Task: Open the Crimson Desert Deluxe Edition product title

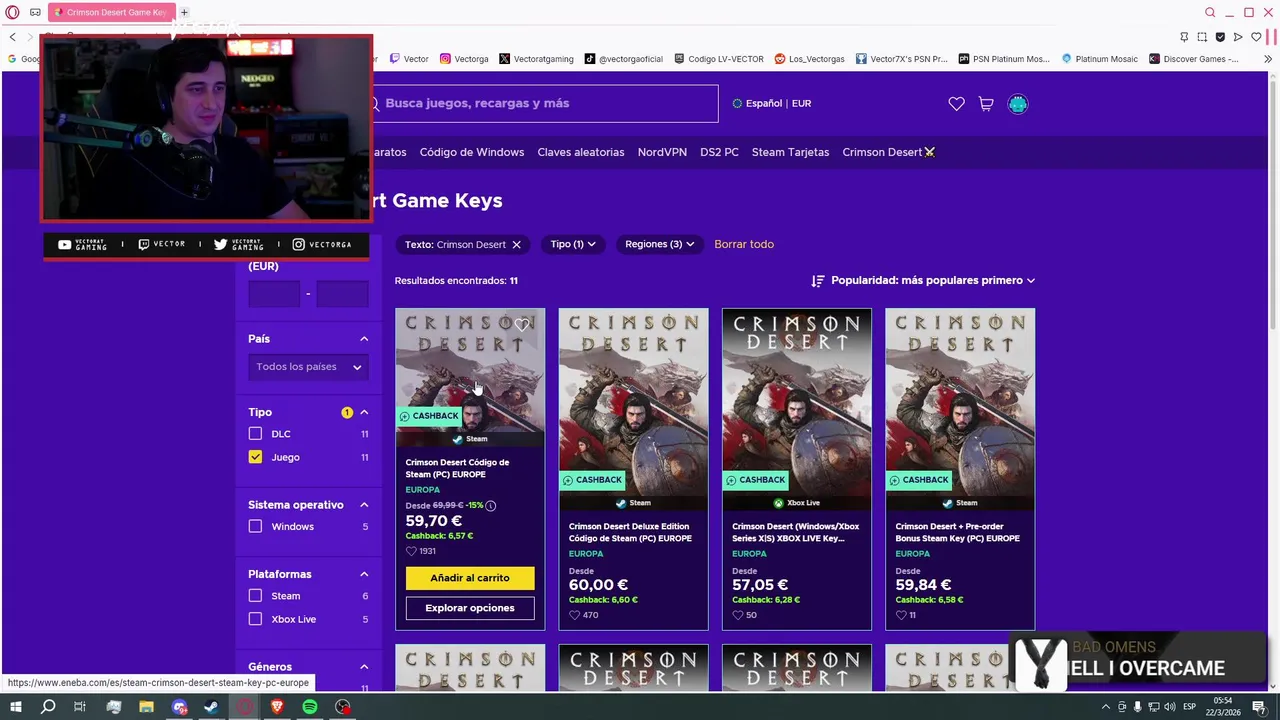Action: (630, 532)
